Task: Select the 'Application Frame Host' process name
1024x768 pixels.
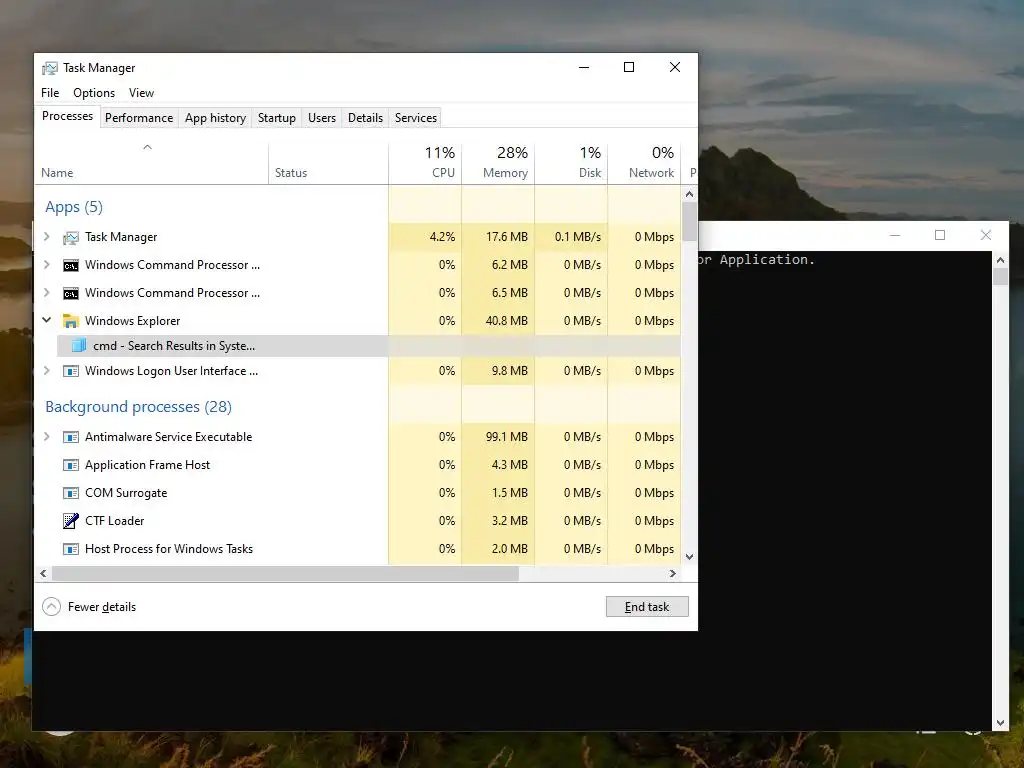Action: coord(148,465)
